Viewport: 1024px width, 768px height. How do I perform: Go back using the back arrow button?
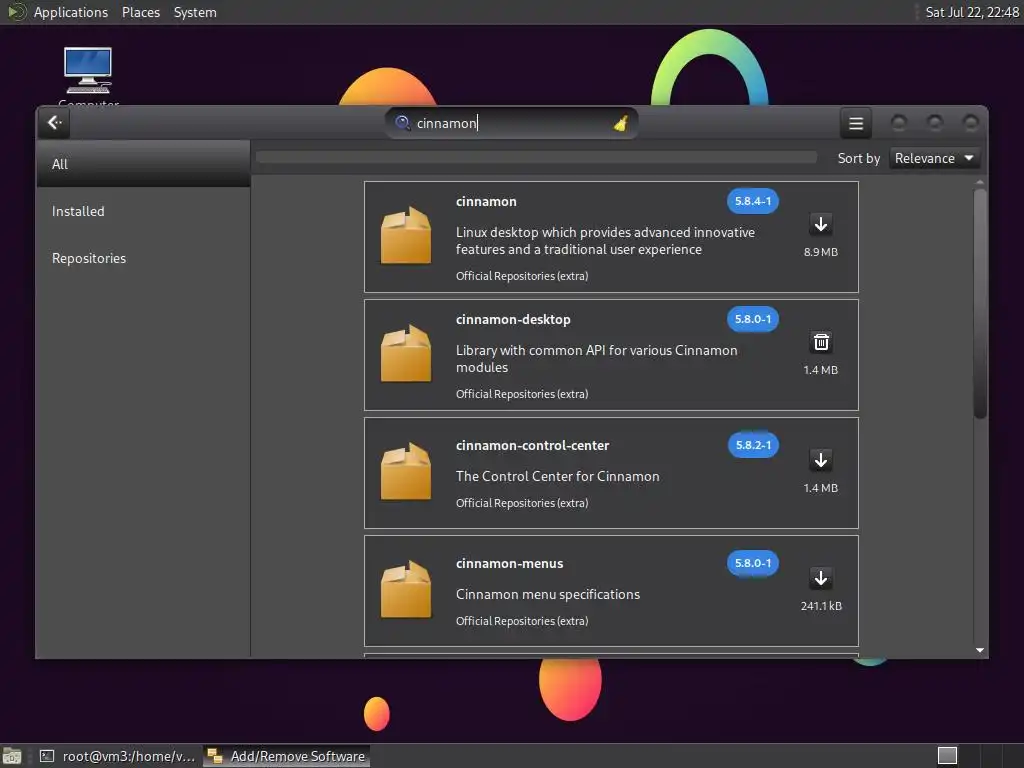click(x=54, y=123)
